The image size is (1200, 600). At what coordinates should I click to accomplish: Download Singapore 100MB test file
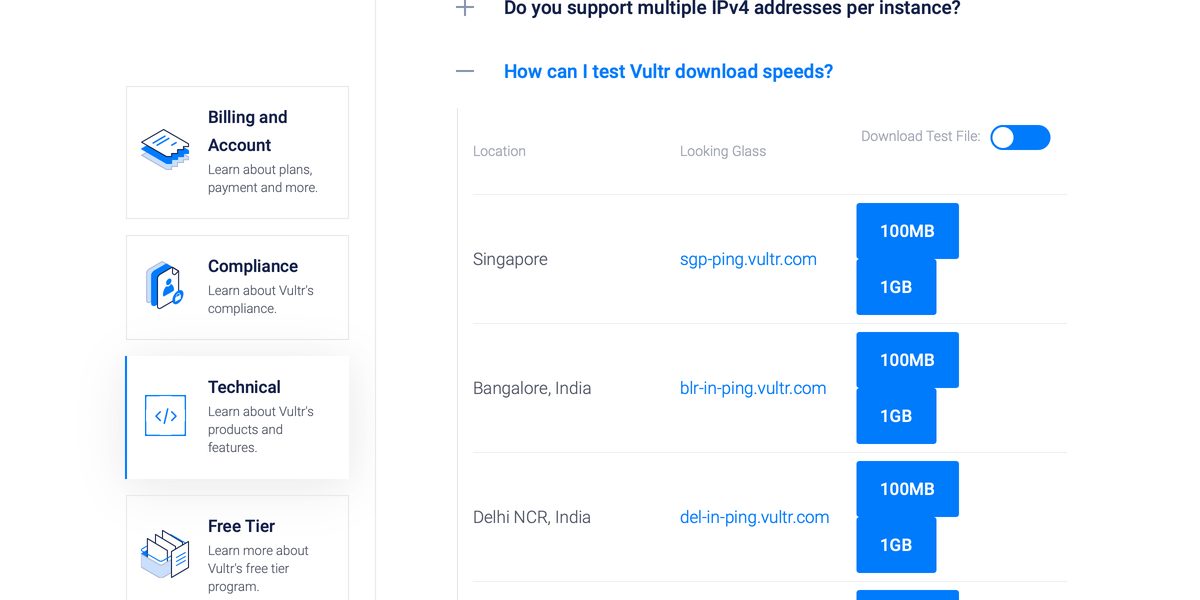tap(907, 231)
